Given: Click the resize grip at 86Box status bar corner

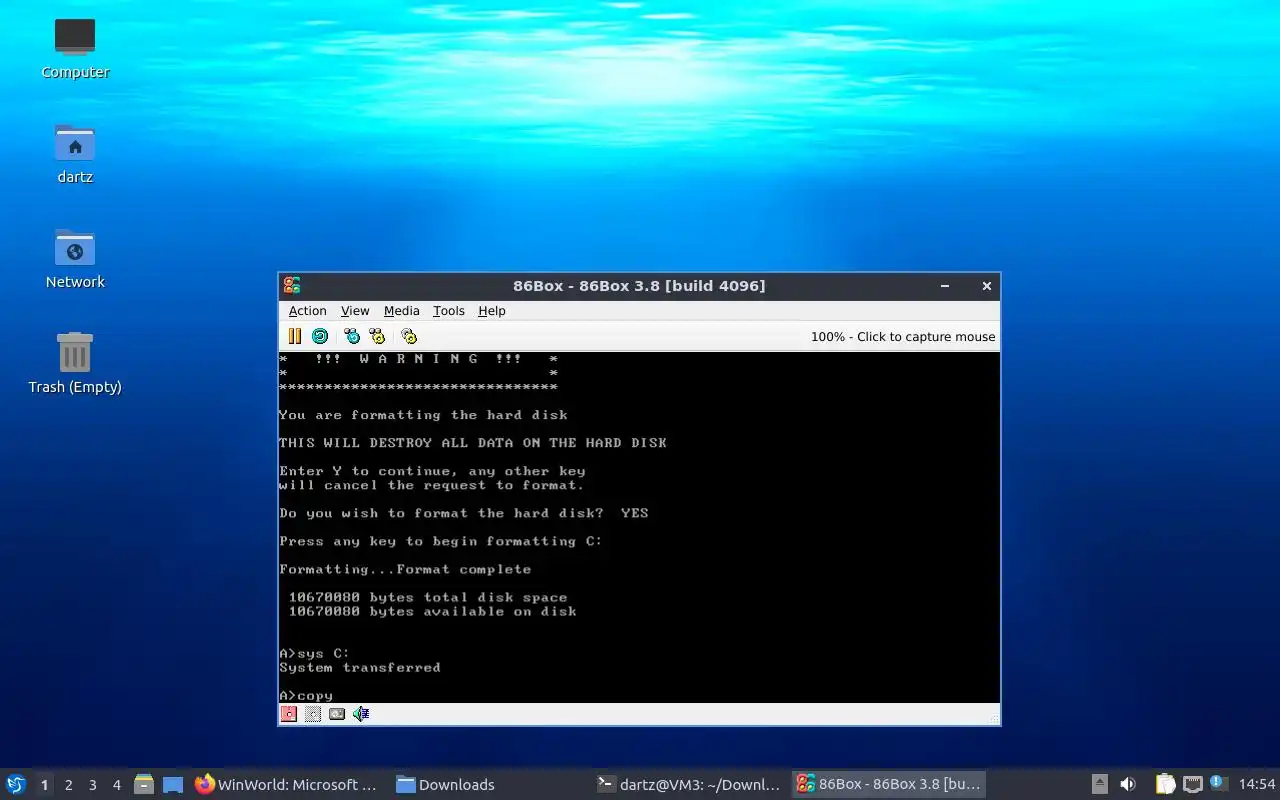Looking at the screenshot, I should click(993, 717).
